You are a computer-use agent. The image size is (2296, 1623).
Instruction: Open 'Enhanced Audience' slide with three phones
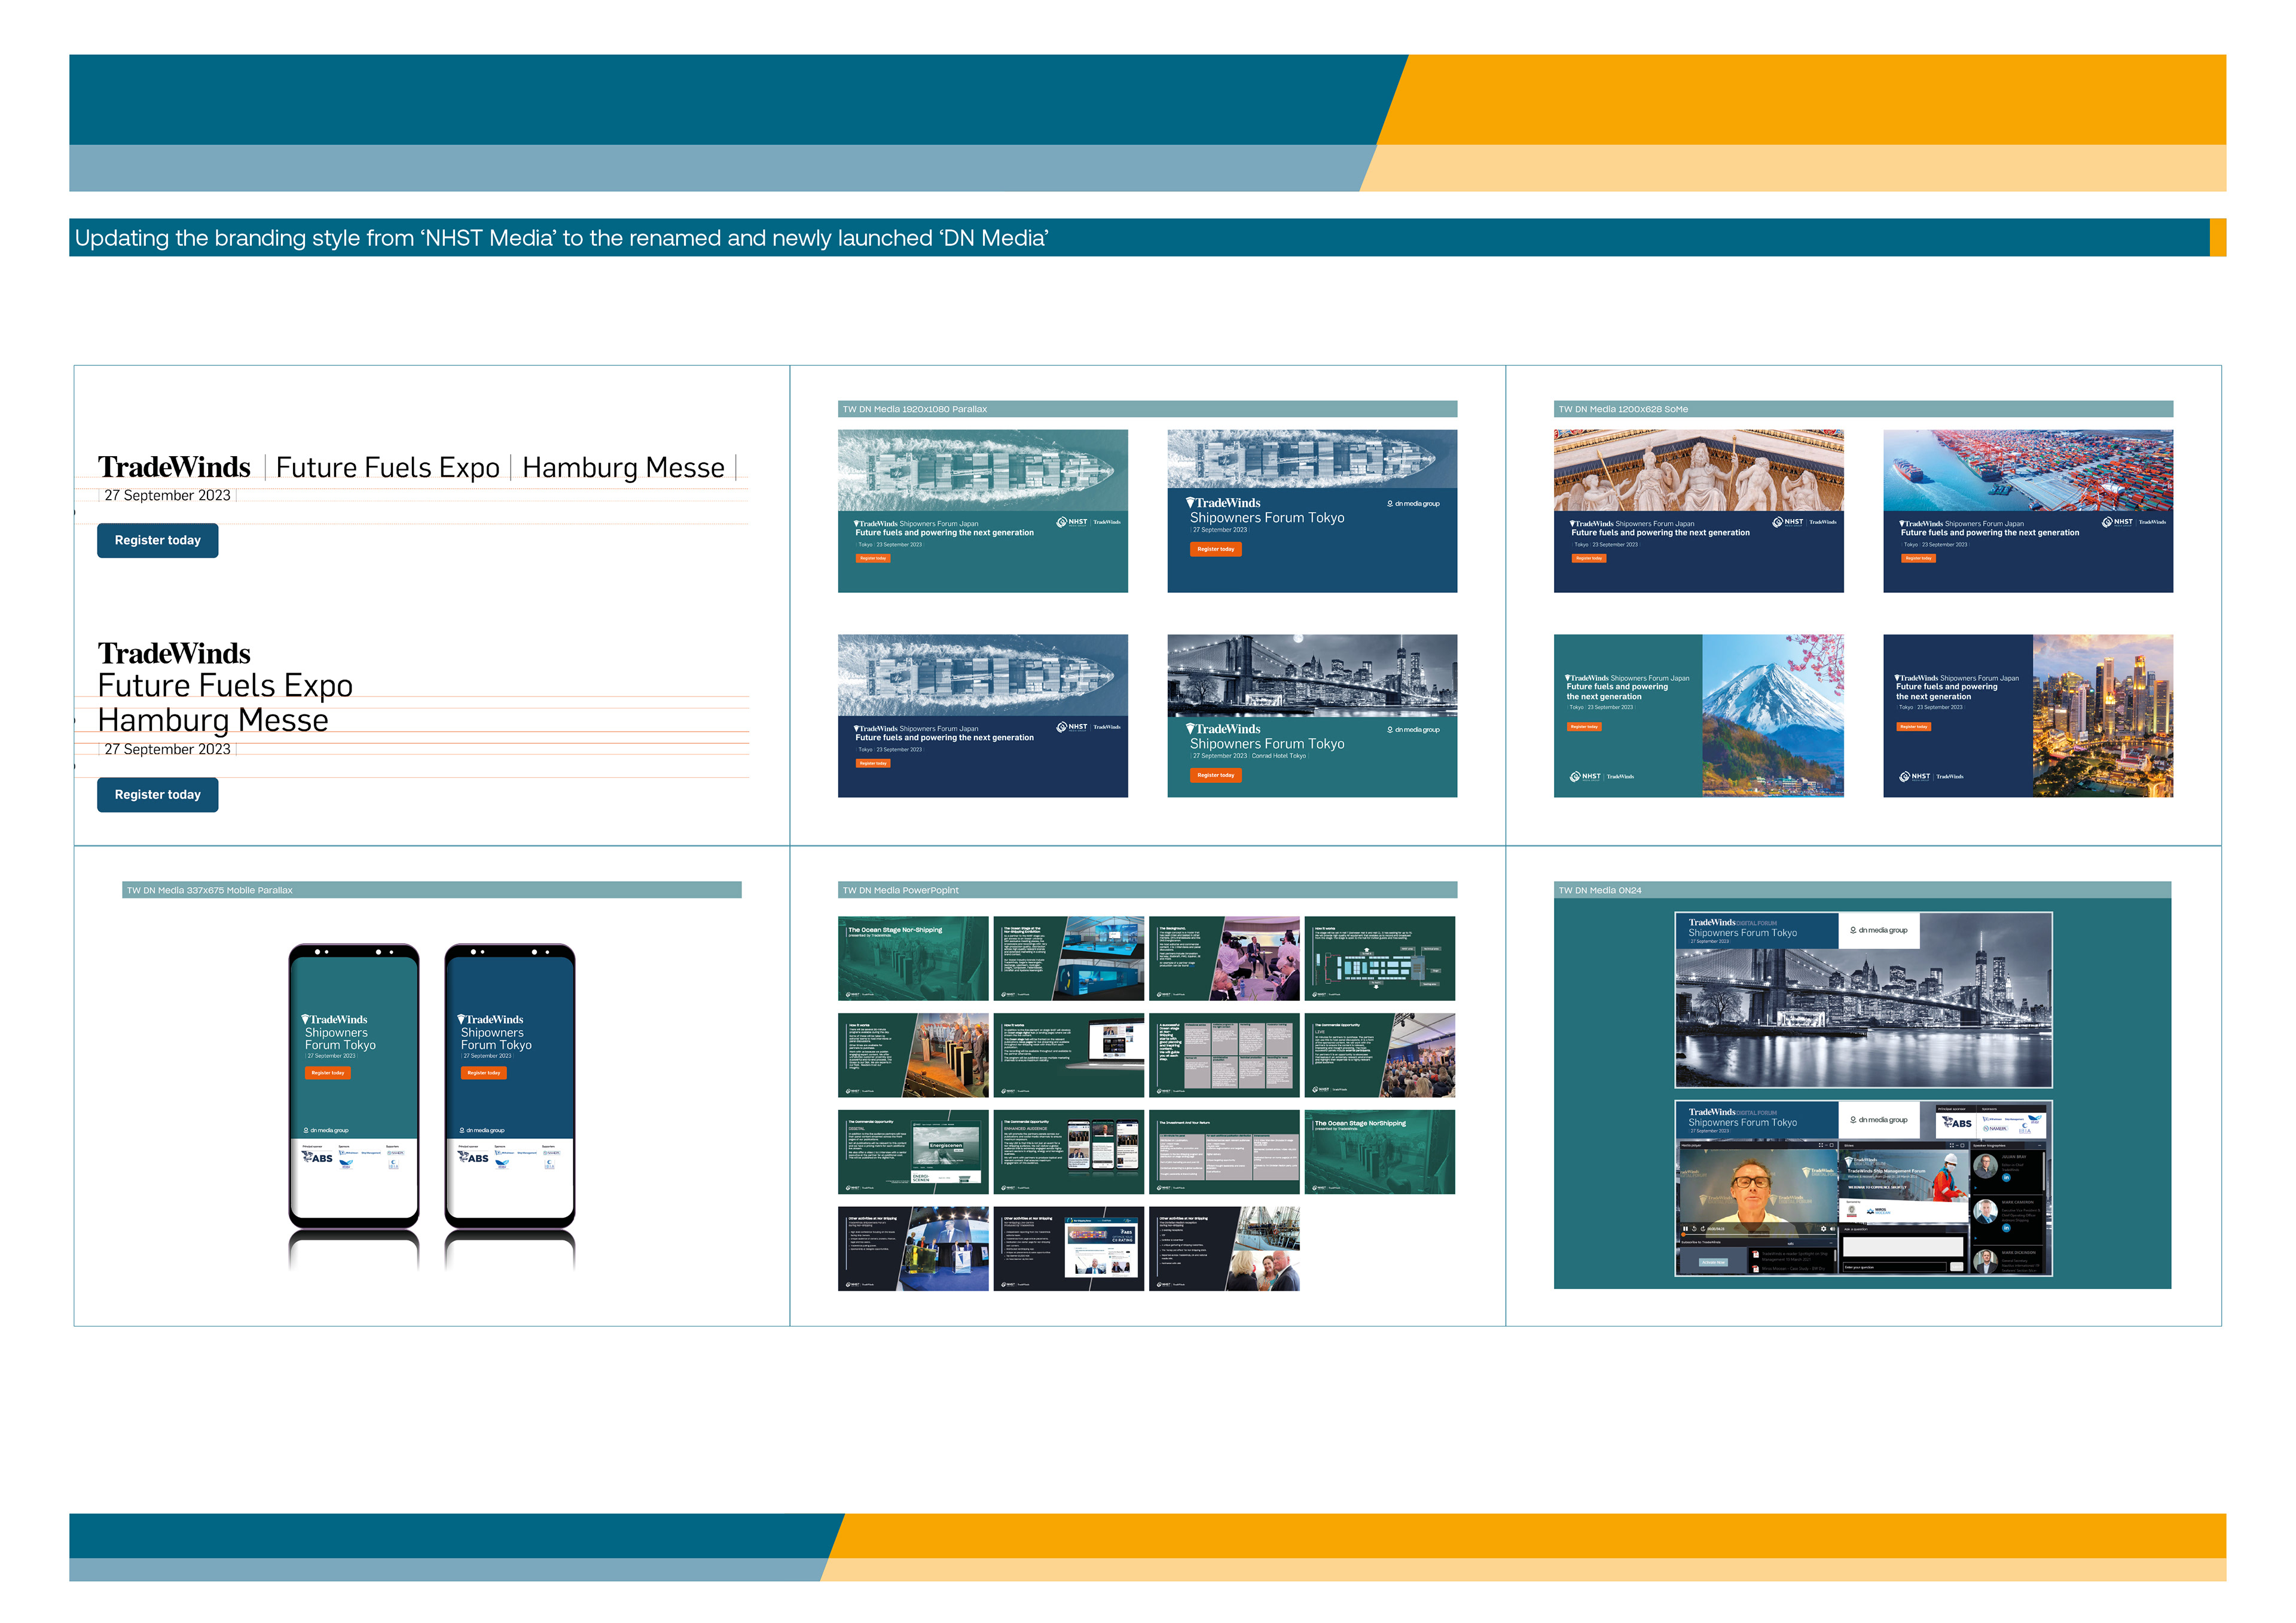pos(1069,1152)
